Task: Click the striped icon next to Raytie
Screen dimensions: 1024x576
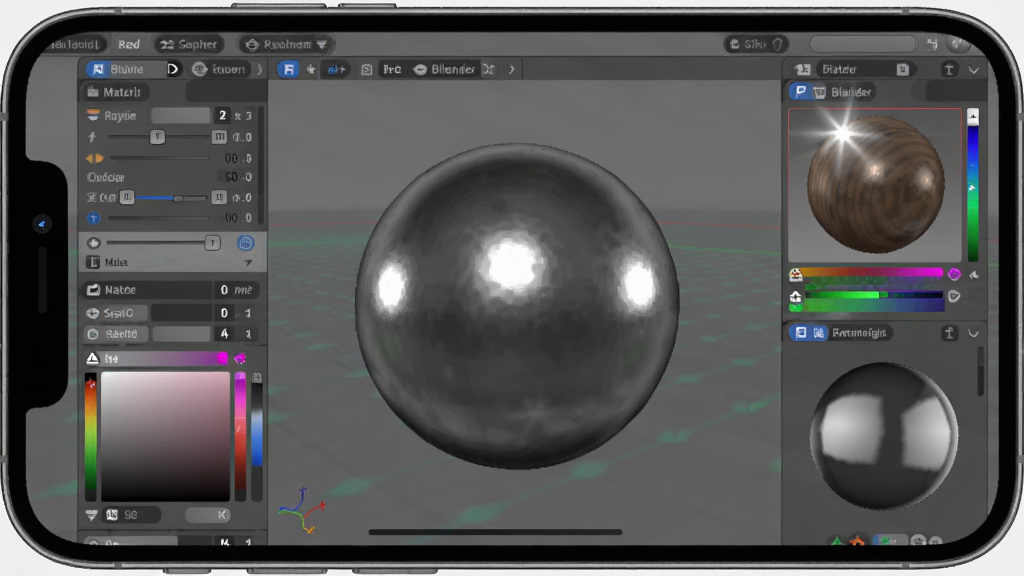Action: [x=93, y=116]
